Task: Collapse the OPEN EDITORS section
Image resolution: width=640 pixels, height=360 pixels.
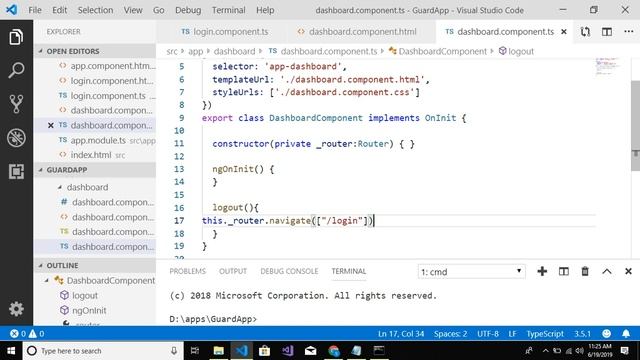Action: pos(40,51)
